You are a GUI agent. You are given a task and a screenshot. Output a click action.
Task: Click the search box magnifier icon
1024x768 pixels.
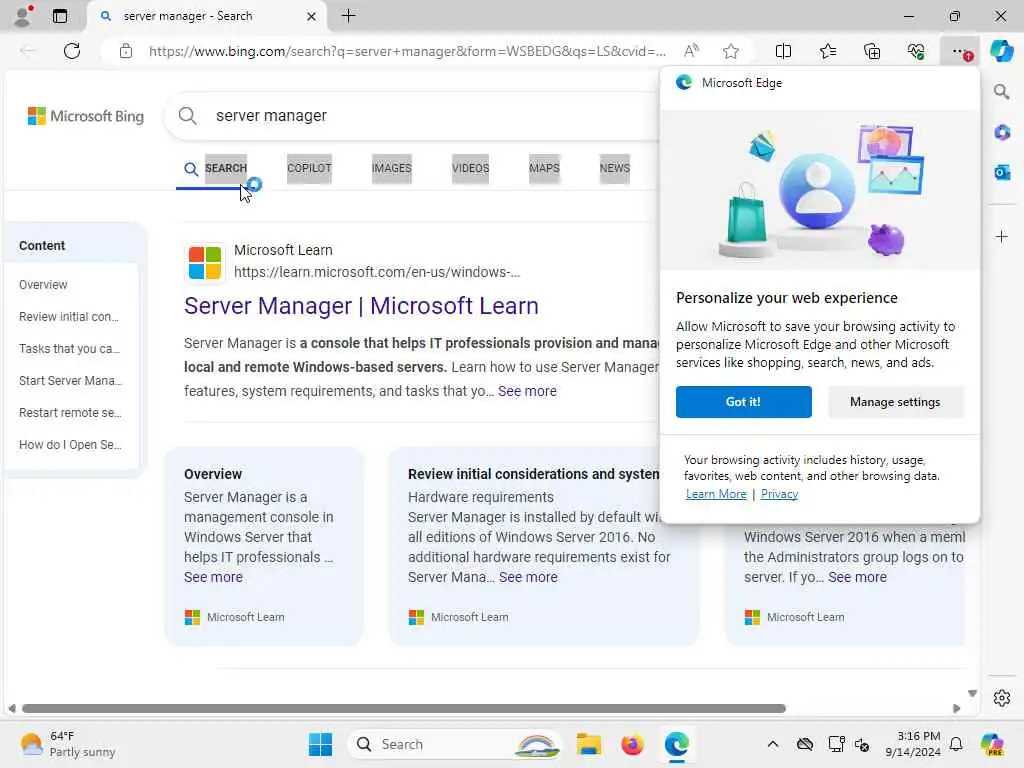click(x=187, y=116)
